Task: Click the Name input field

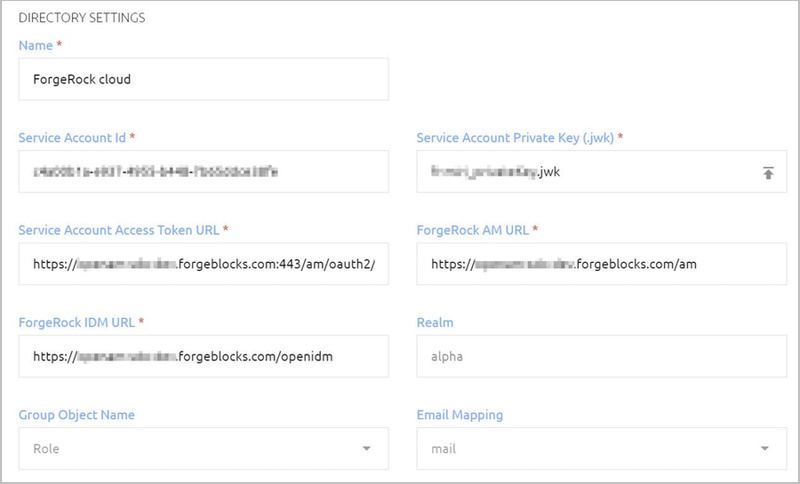Action: [x=204, y=79]
